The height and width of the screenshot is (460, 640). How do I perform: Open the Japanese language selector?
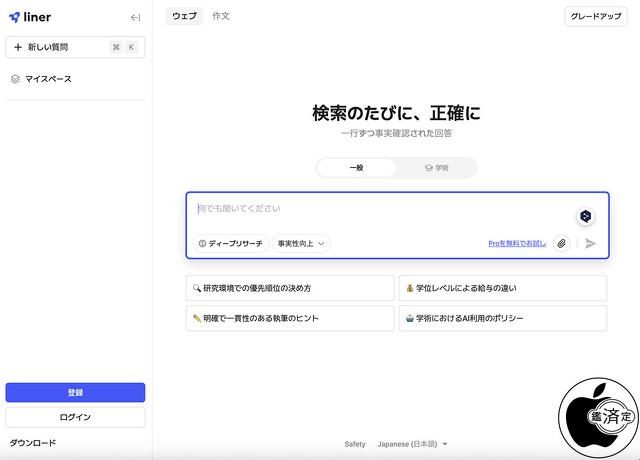(412, 444)
